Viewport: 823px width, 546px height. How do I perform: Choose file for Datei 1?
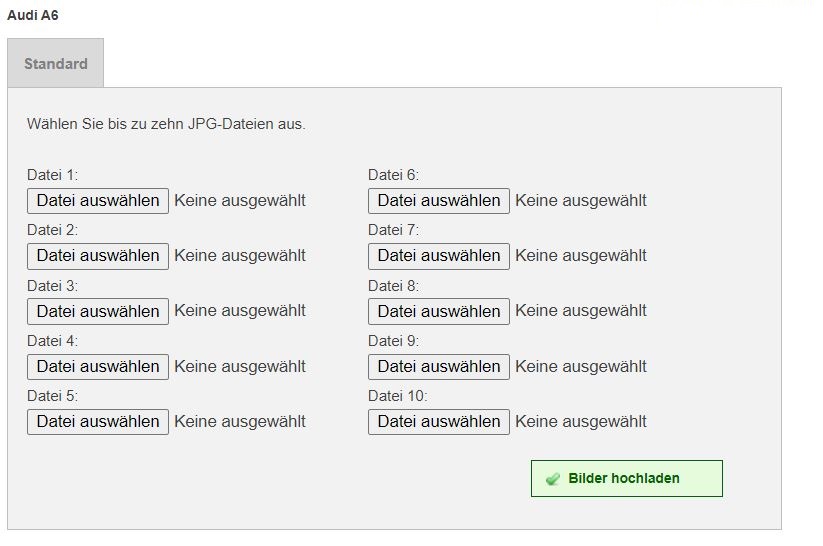[x=98, y=201]
